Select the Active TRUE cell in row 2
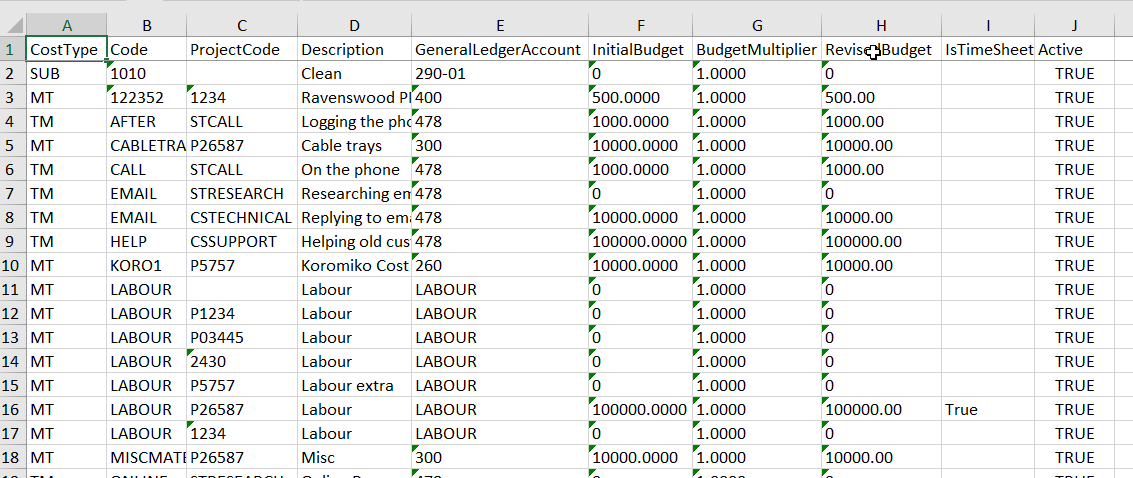Image resolution: width=1133 pixels, height=478 pixels. click(1074, 73)
